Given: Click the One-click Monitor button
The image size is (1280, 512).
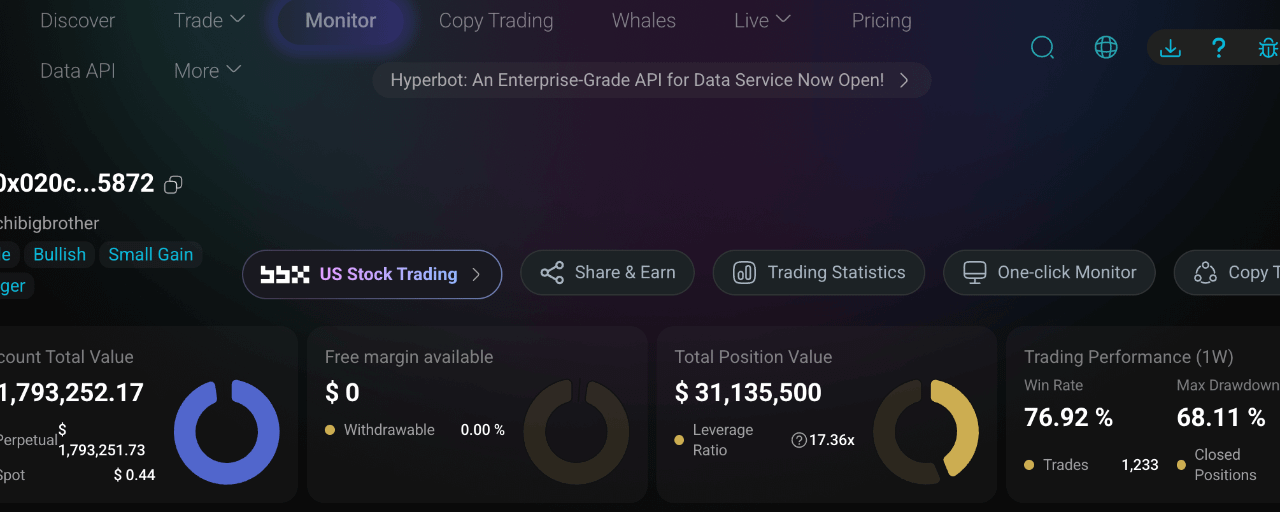Looking at the screenshot, I should (1049, 273).
